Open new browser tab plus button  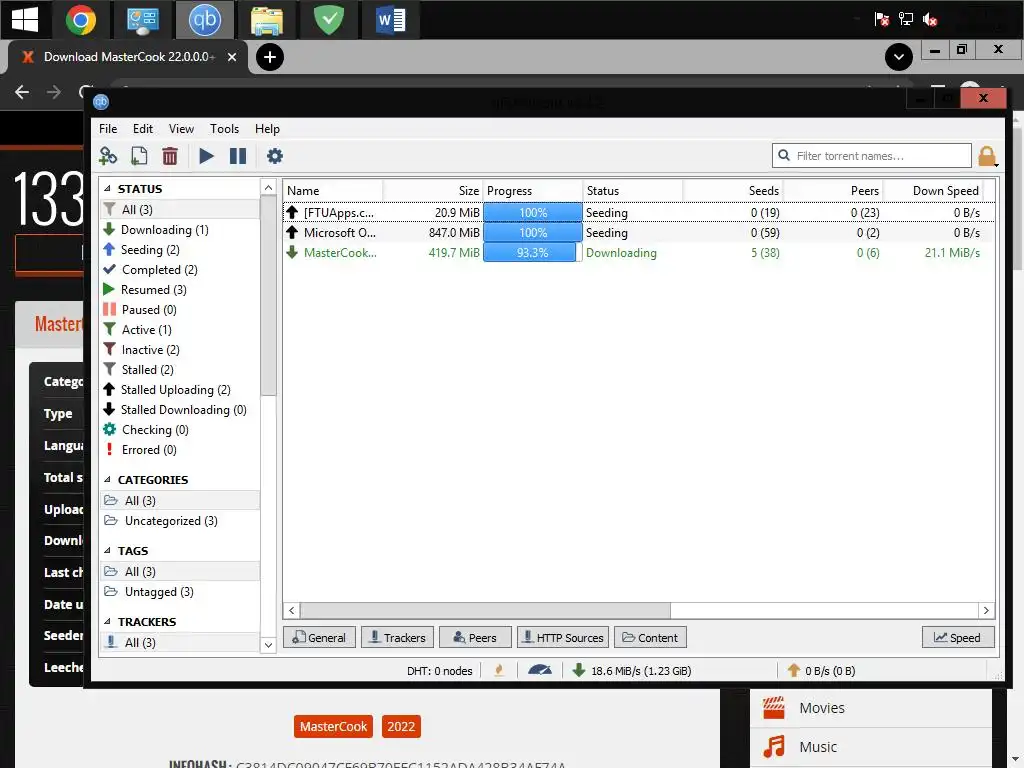(270, 57)
